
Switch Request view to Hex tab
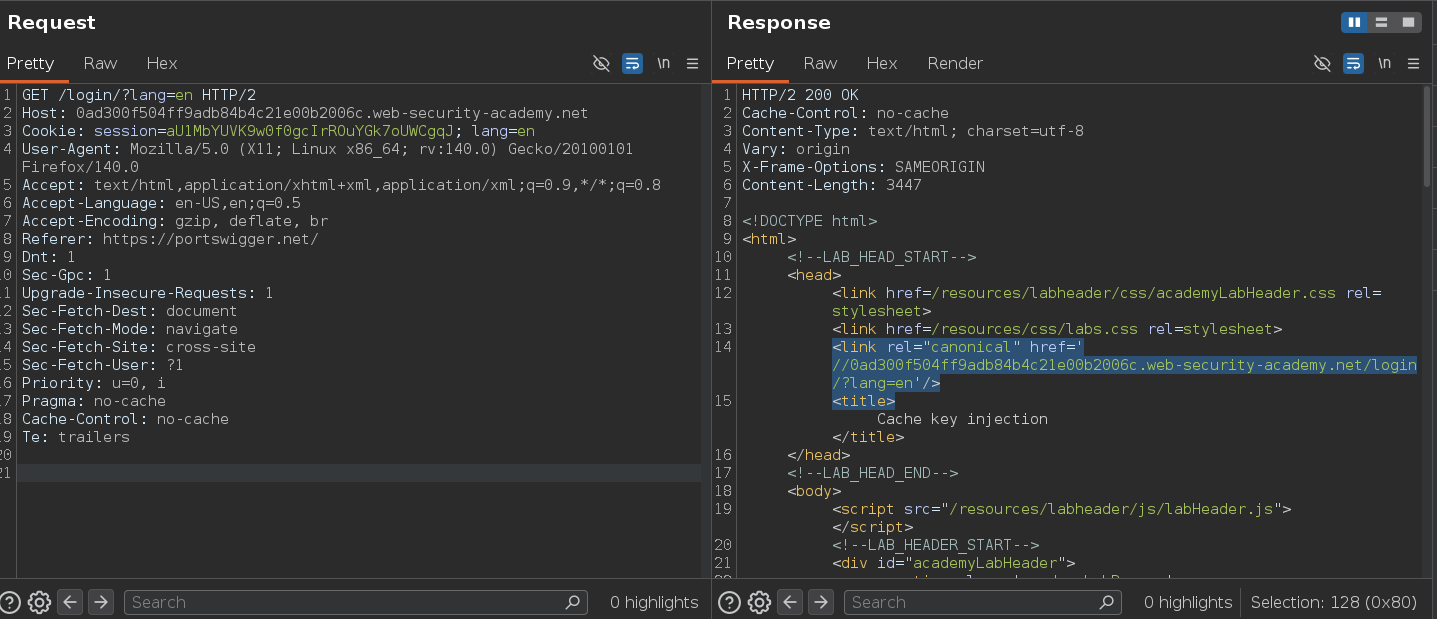pyautogui.click(x=161, y=63)
